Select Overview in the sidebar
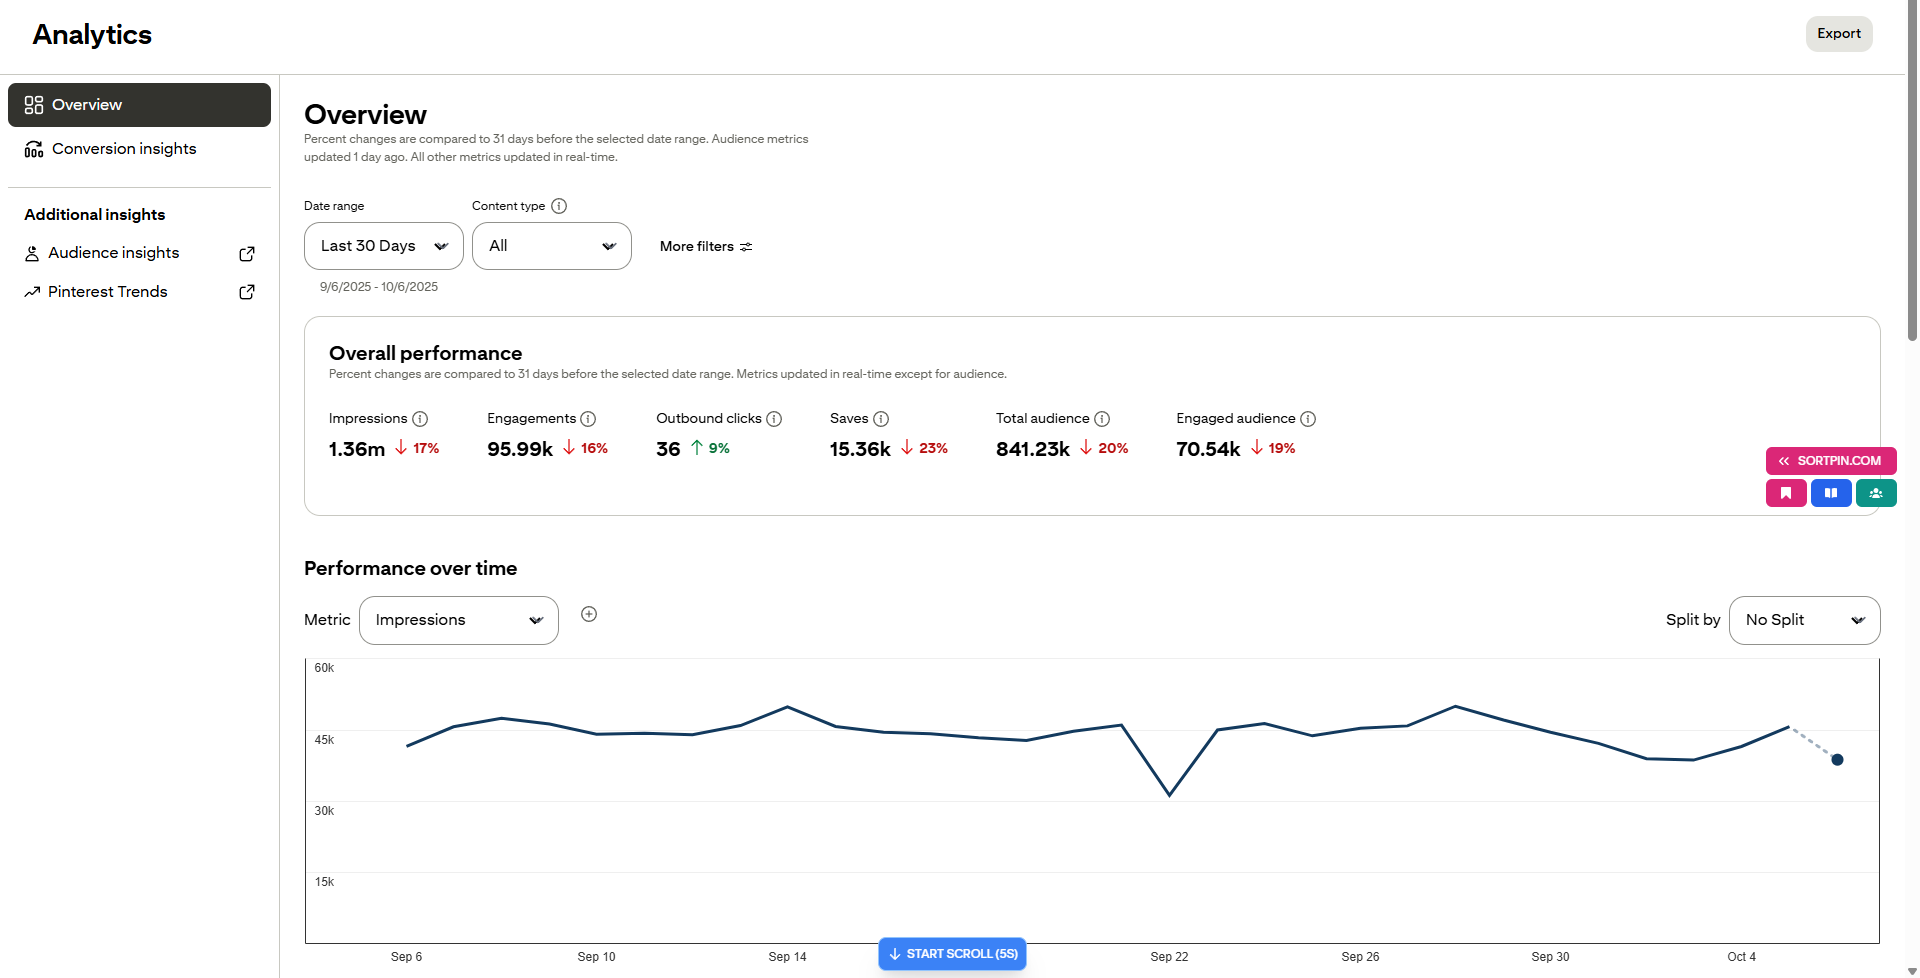Screen dimensions: 1920x978 (x=139, y=105)
